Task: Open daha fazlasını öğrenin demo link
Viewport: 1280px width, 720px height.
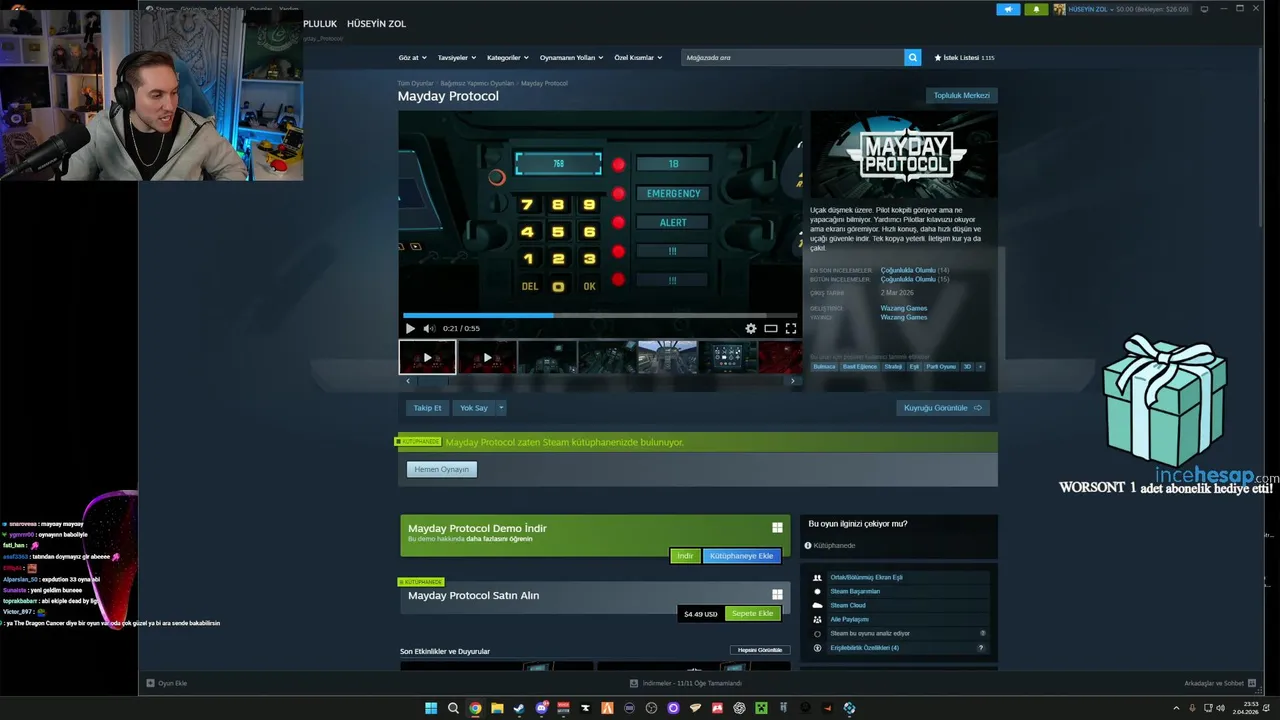Action: point(499,539)
